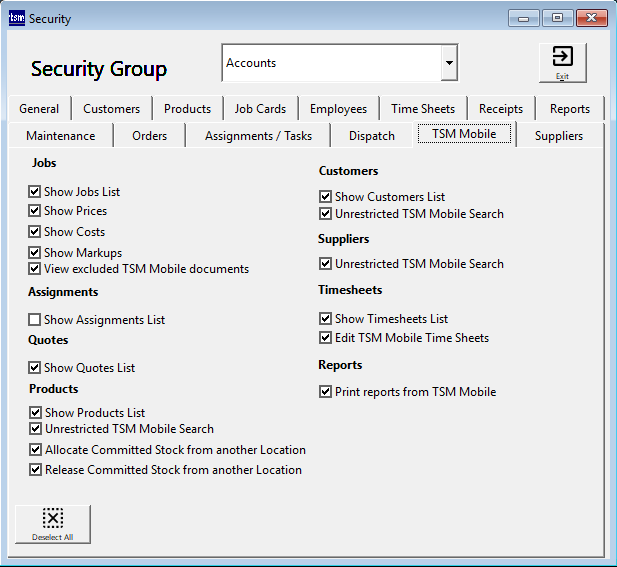Click the Deselect All icon button
The image size is (617, 567).
tap(53, 524)
